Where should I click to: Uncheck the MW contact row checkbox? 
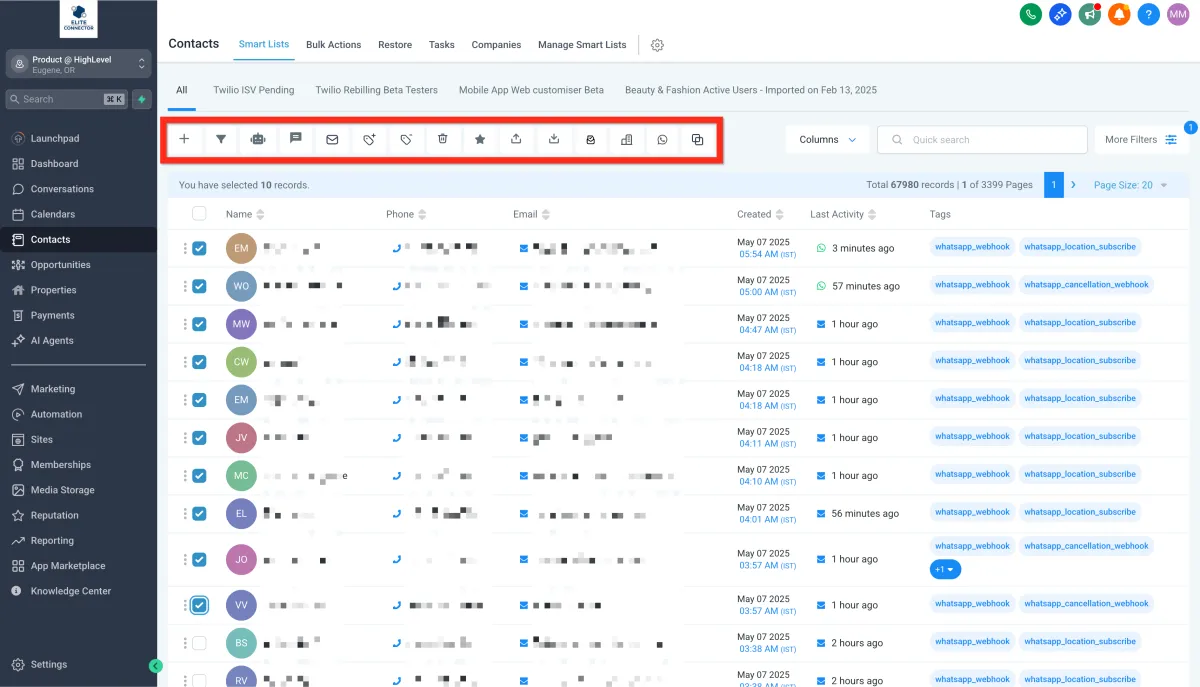pyautogui.click(x=199, y=324)
